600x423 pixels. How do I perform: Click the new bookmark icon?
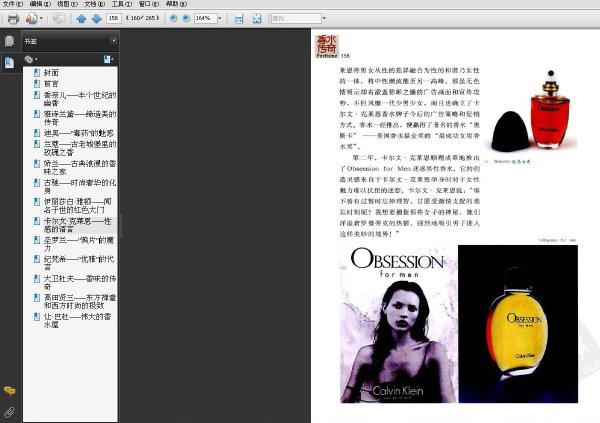pyautogui.click(x=108, y=59)
